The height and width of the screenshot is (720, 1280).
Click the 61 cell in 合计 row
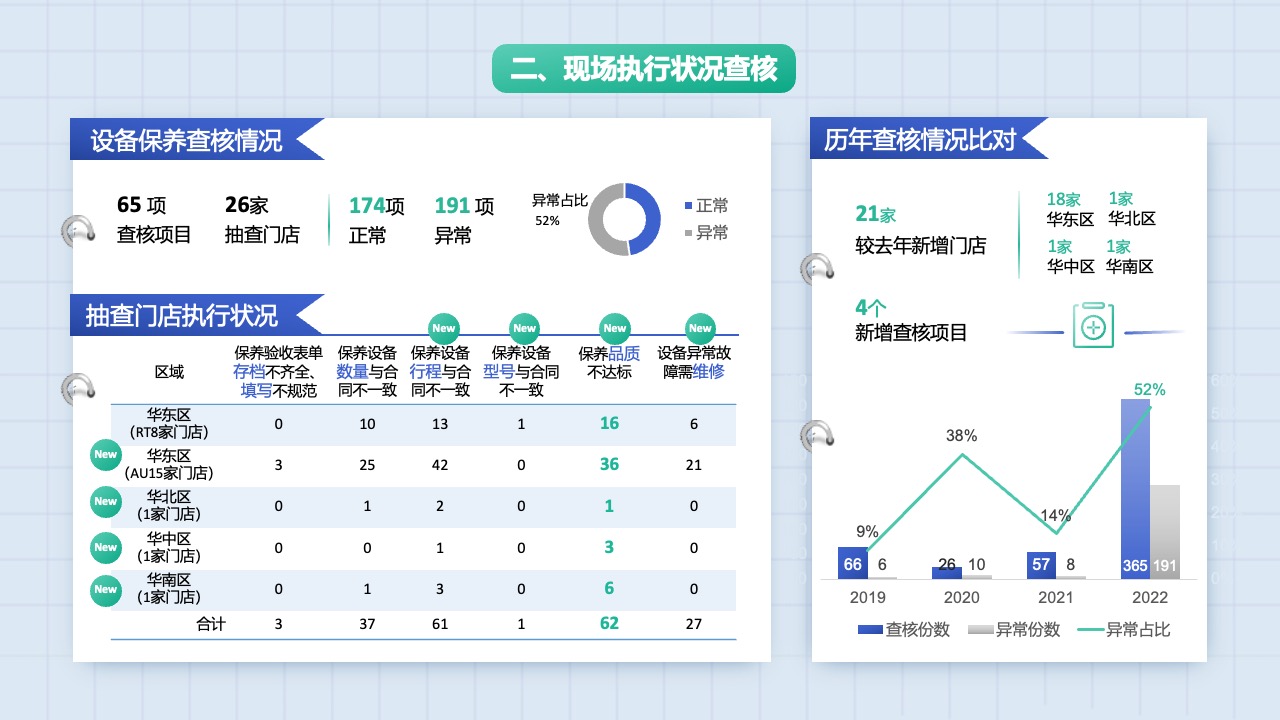click(440, 624)
